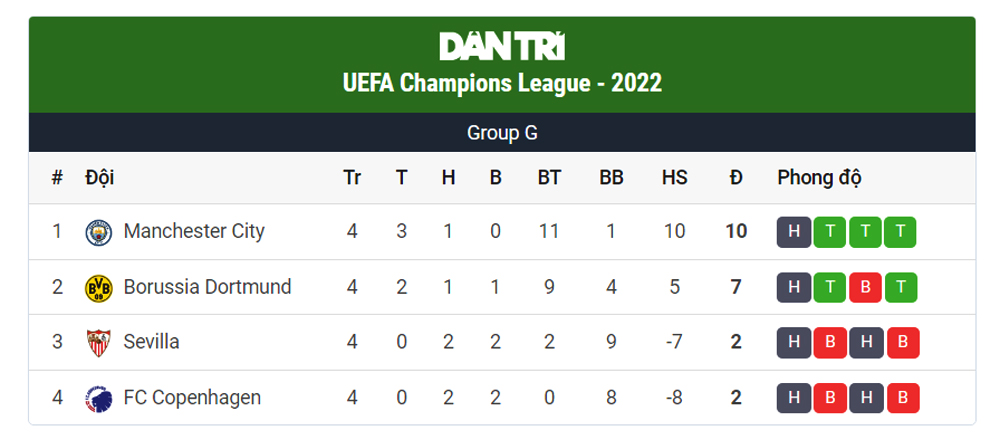Open the FC Copenhagen team name link

point(192,398)
